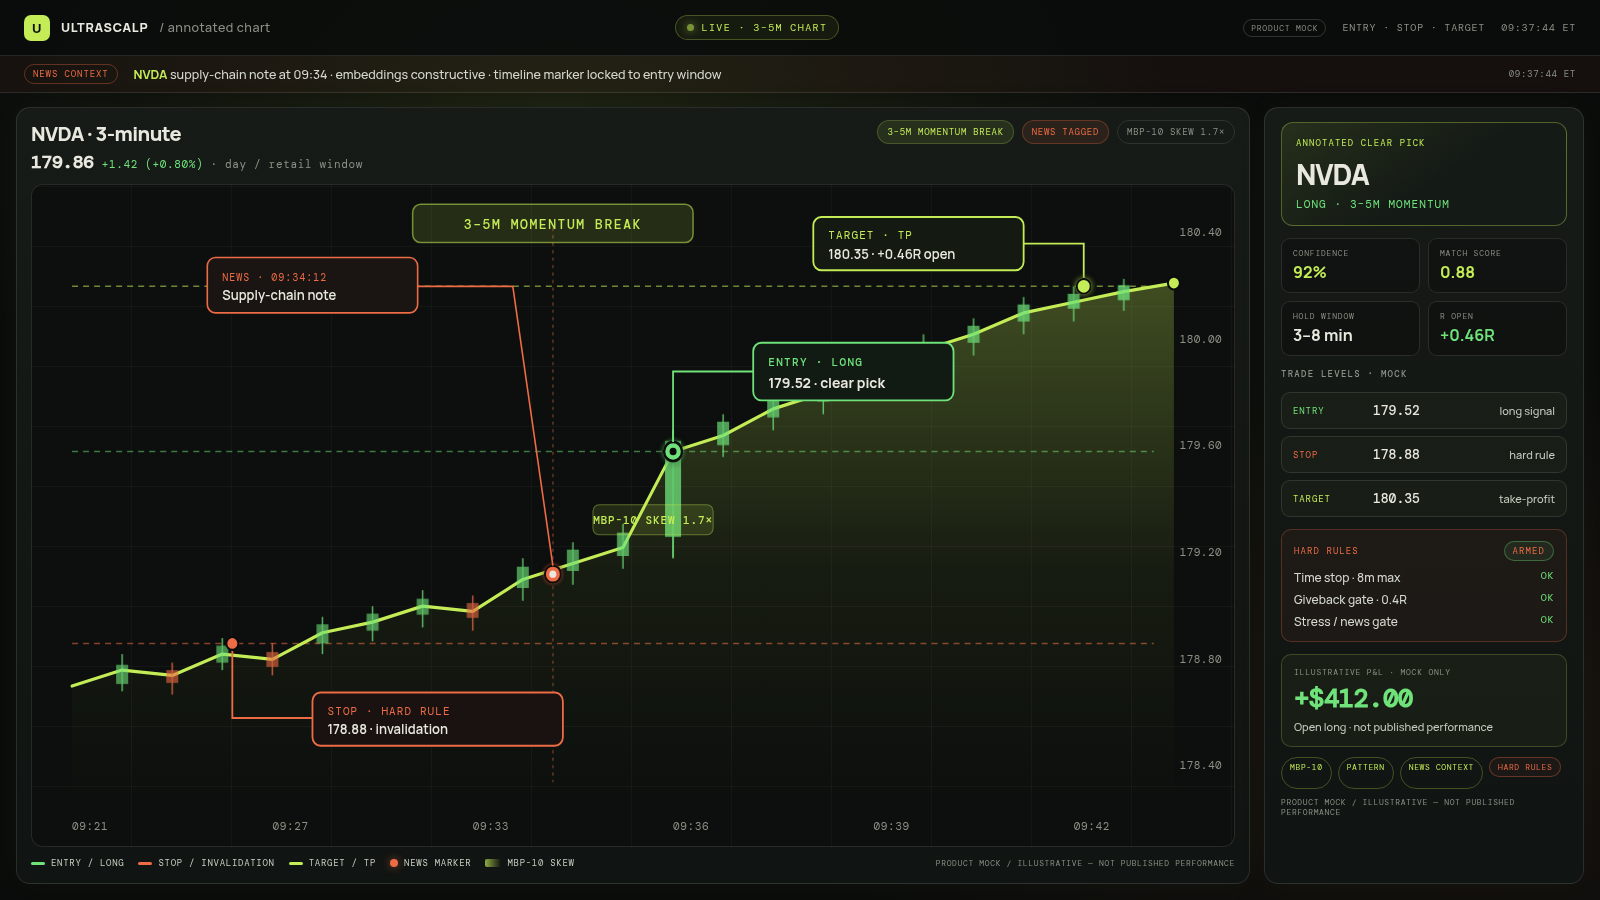1600x900 pixels.
Task: Click the +$412.00 illustrative P&L value
Action: (1353, 698)
